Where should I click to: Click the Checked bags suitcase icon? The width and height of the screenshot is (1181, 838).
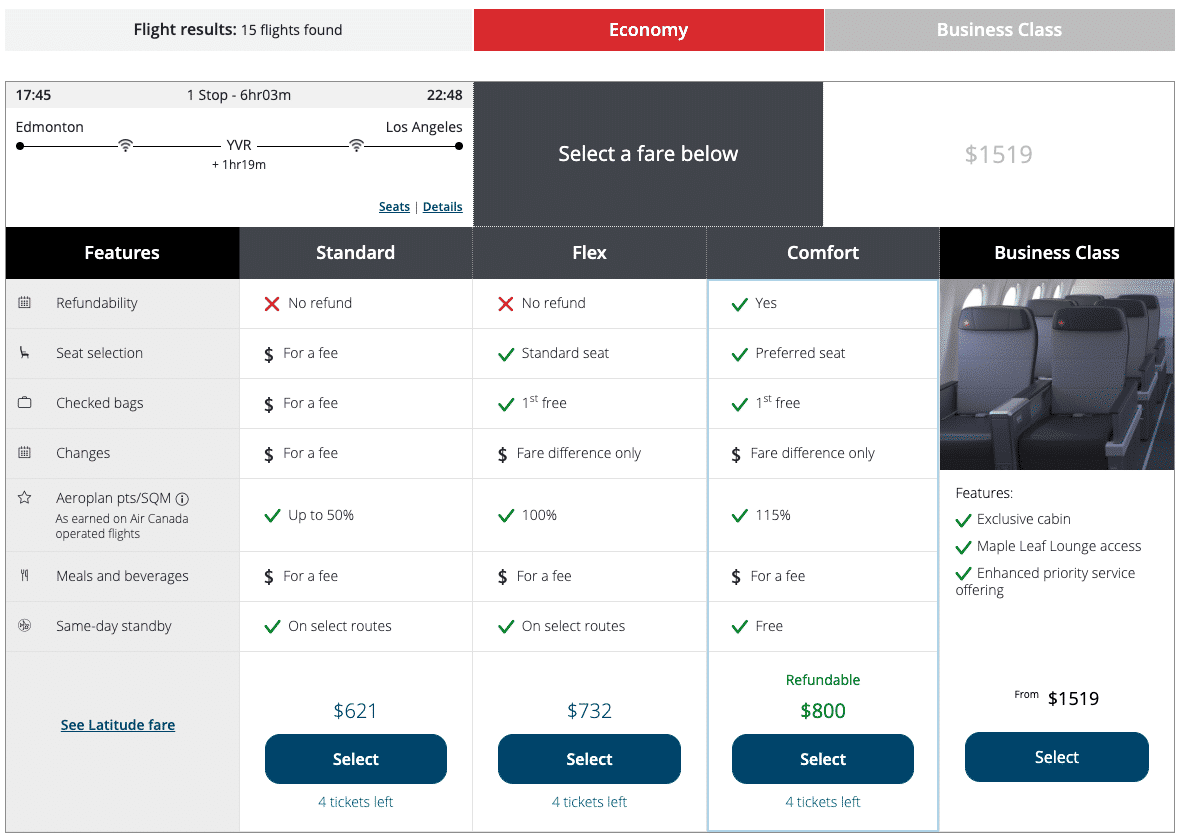coord(25,403)
